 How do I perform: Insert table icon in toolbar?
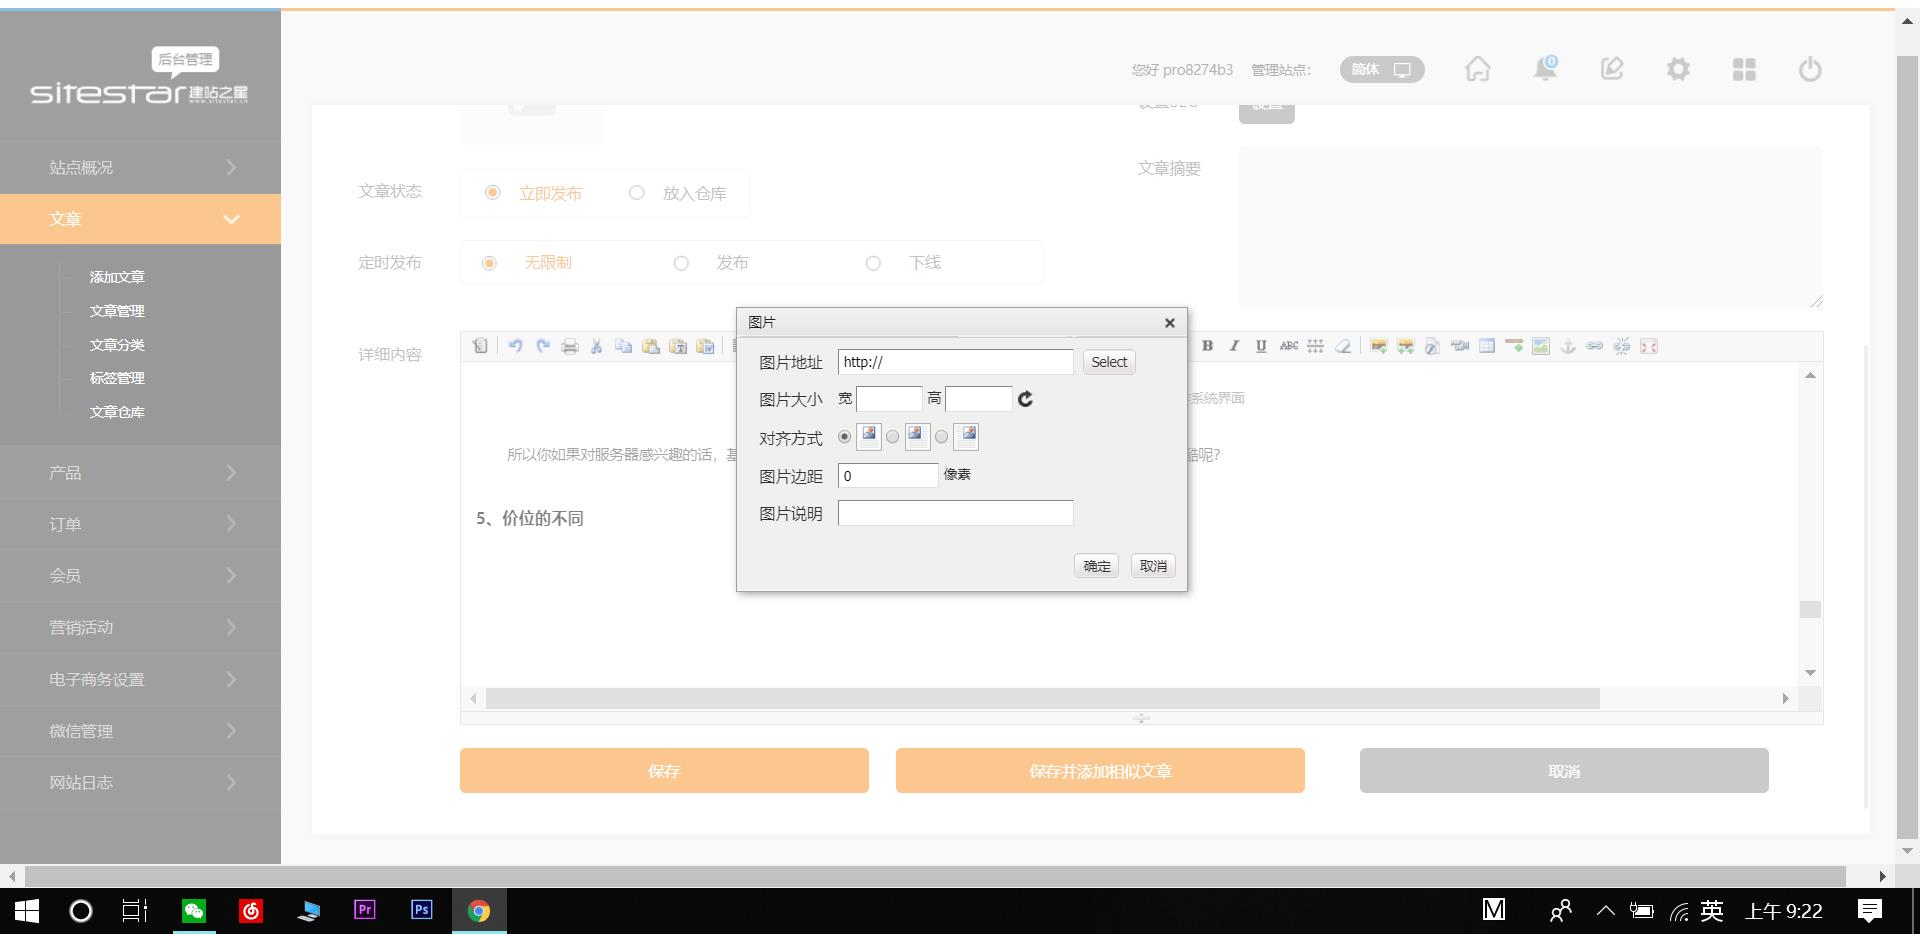1486,346
